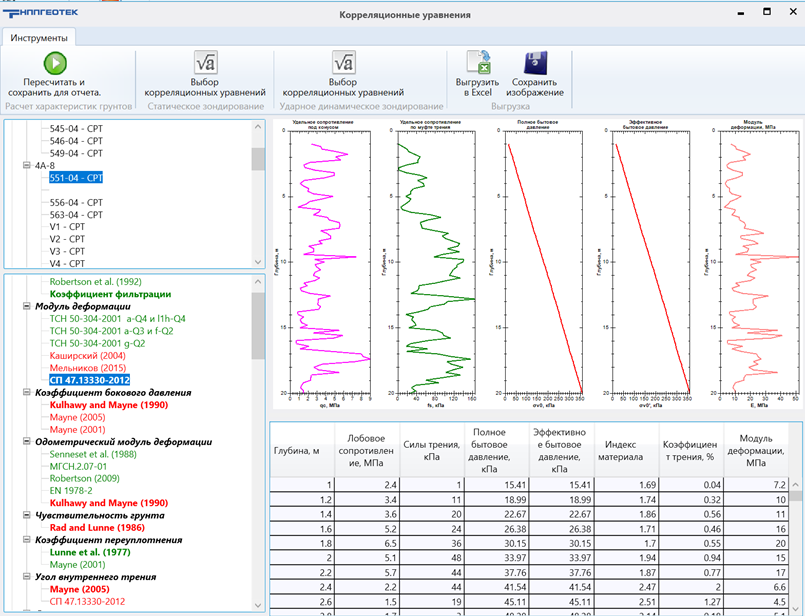Click the Export to Excel icon
805x616 pixels.
coord(477,62)
